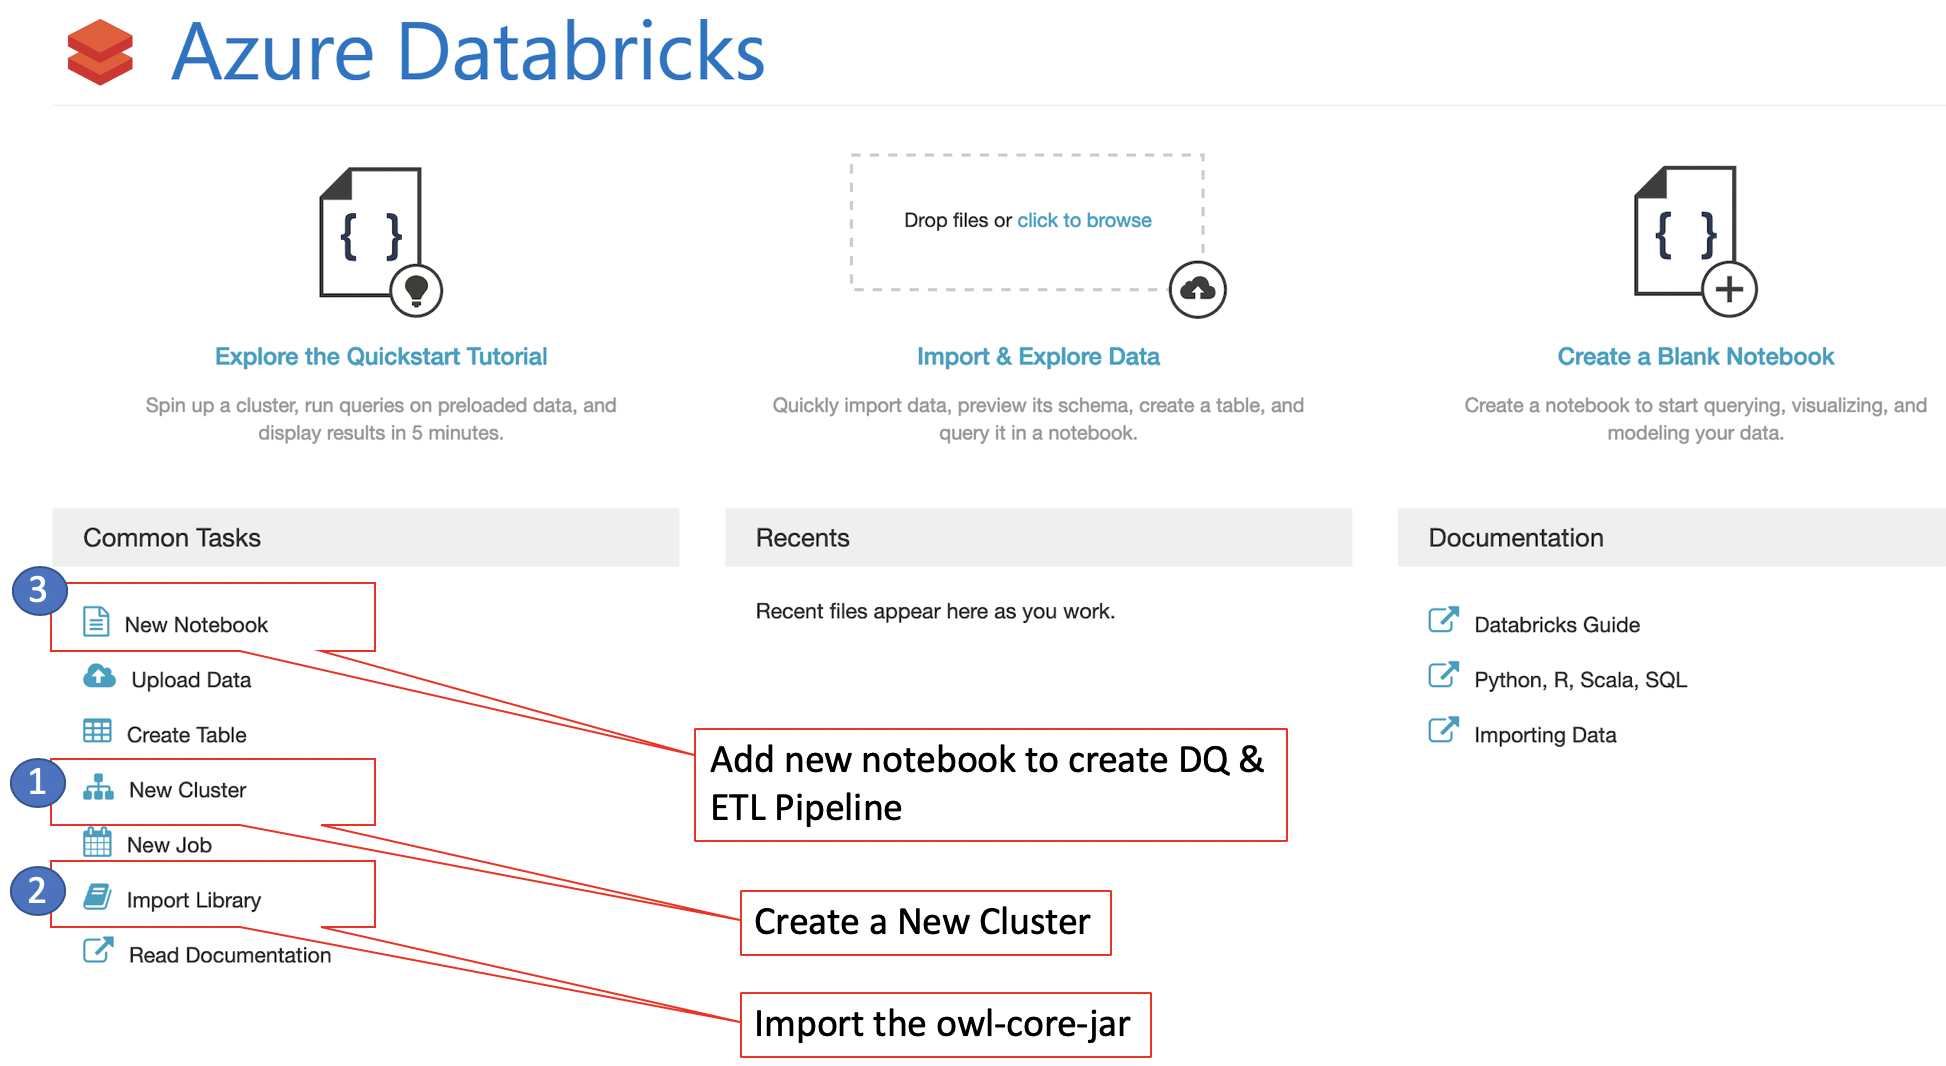
Task: Click the New Notebook page icon
Action: (96, 621)
